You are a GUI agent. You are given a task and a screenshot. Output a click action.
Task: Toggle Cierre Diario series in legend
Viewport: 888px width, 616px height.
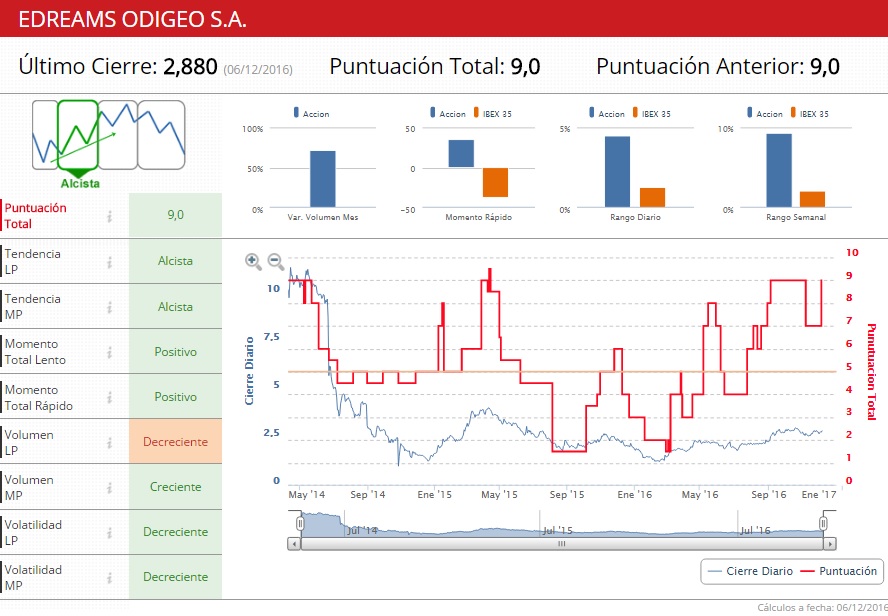(x=749, y=572)
